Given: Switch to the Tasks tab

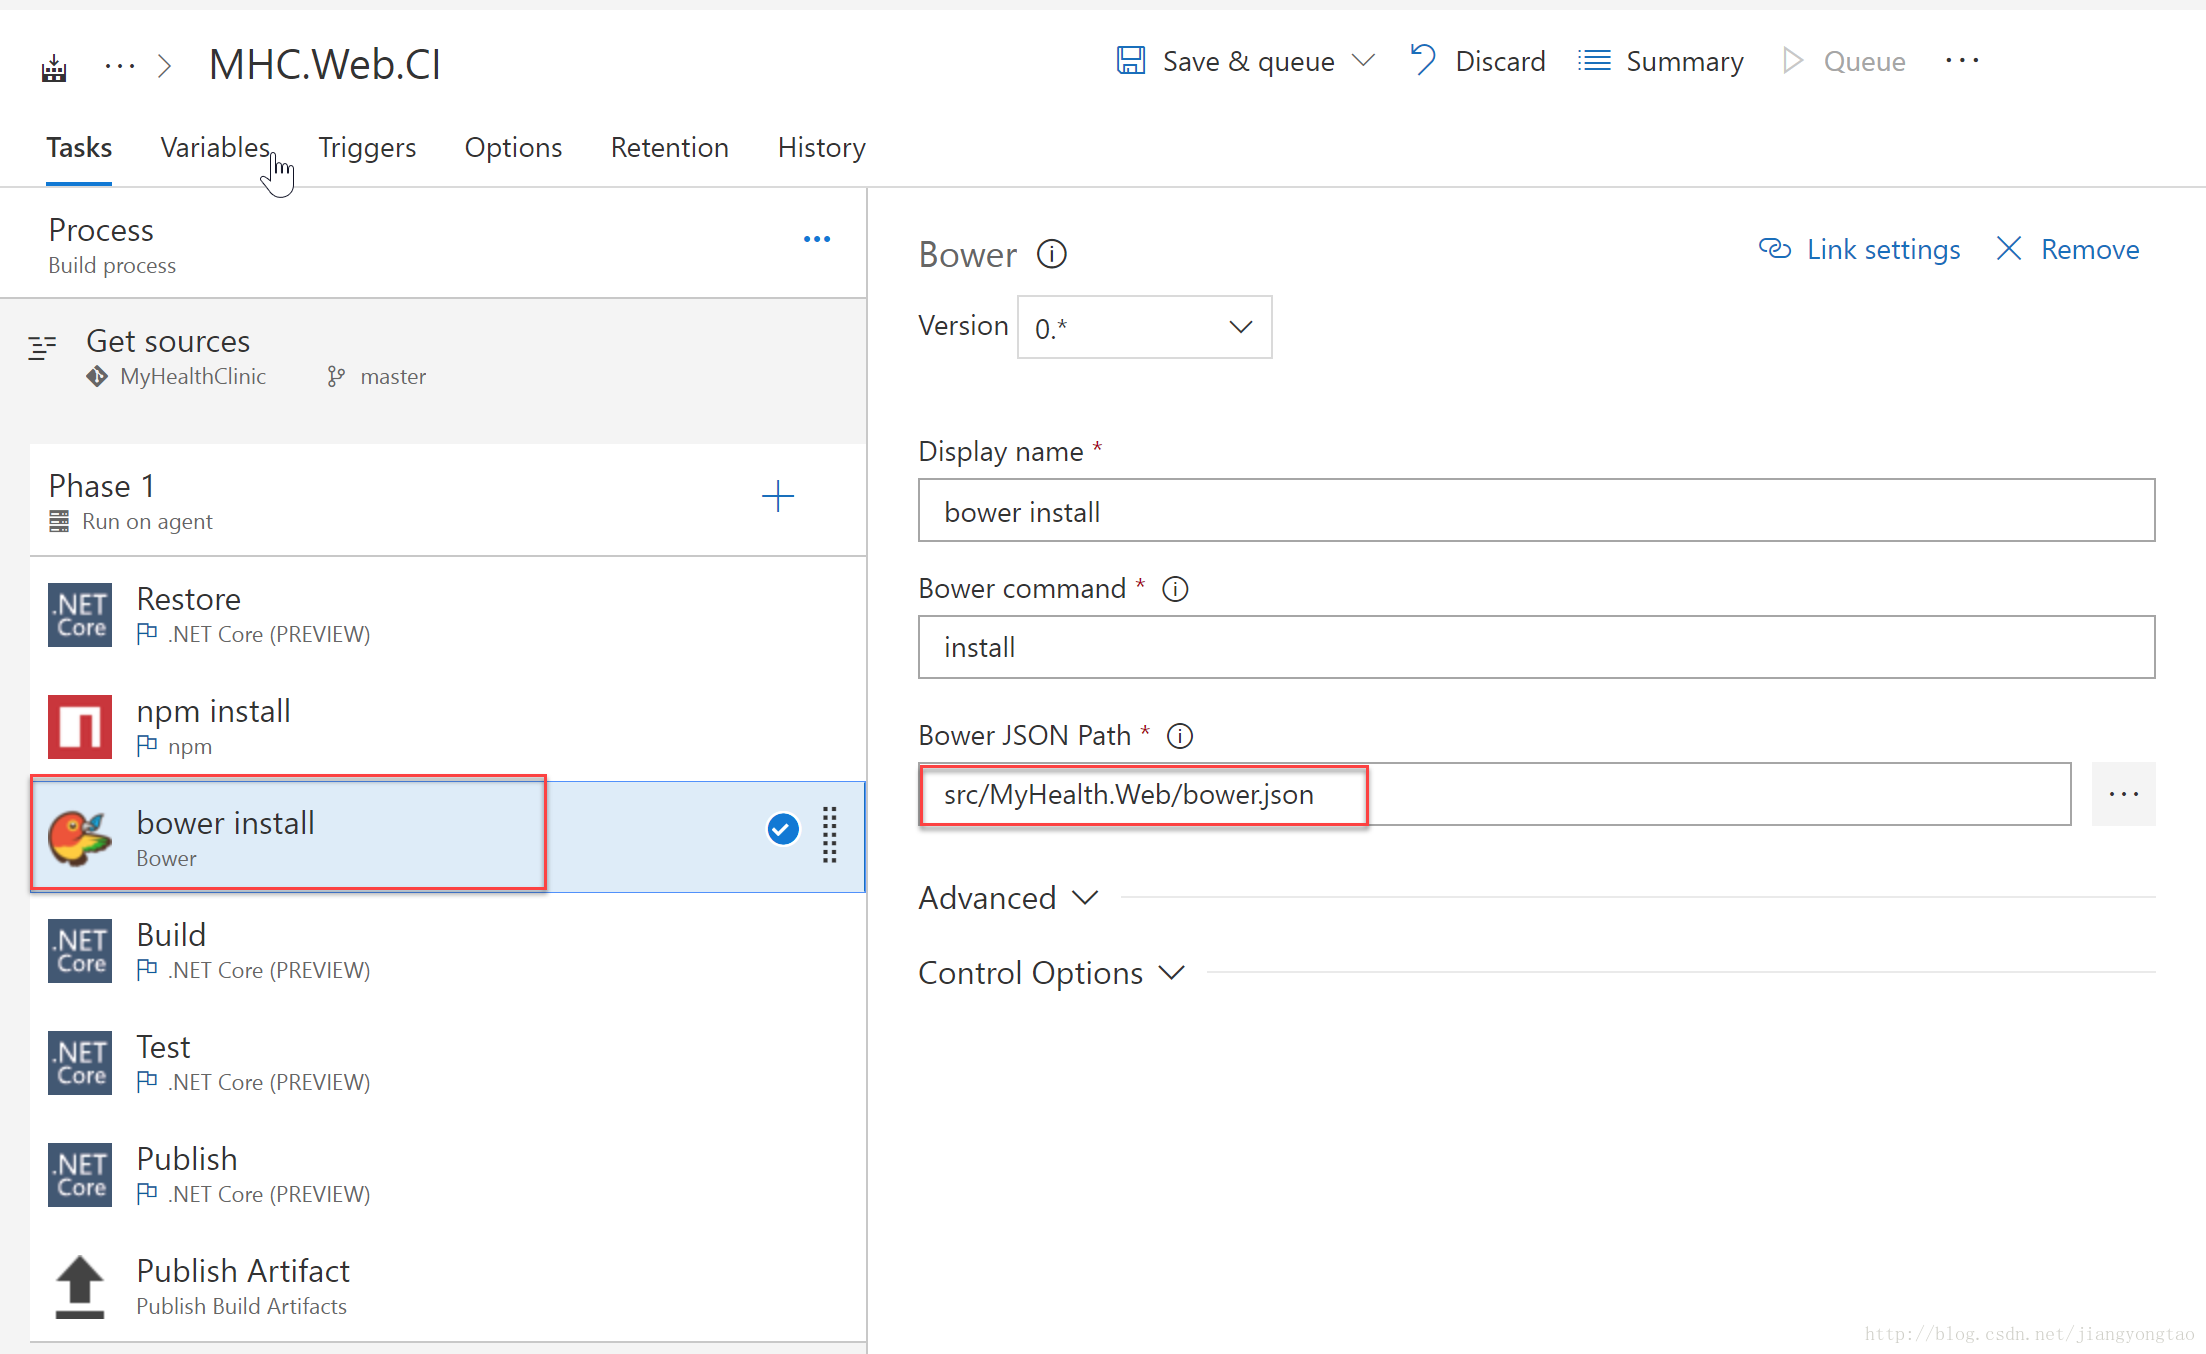Looking at the screenshot, I should pyautogui.click(x=79, y=147).
